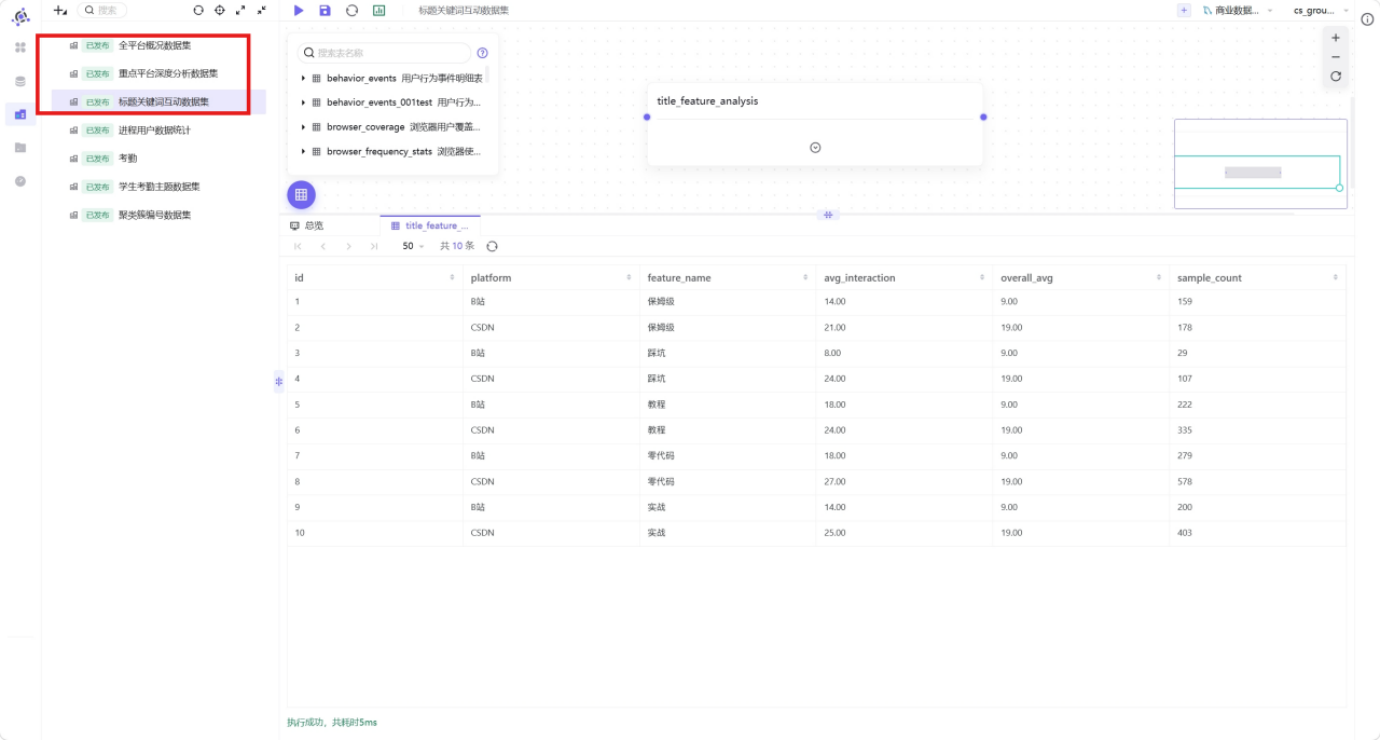The image size is (1380, 740).
Task: Reset canvas view with the rotate icon
Action: click(x=1336, y=76)
